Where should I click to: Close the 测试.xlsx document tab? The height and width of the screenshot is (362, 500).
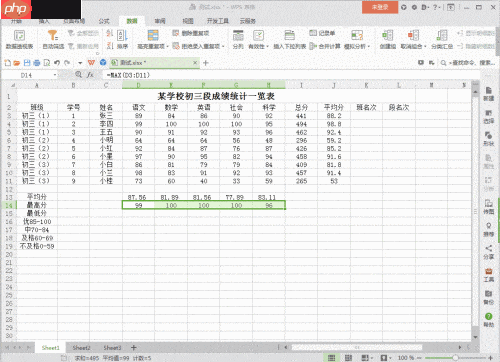coord(195,63)
